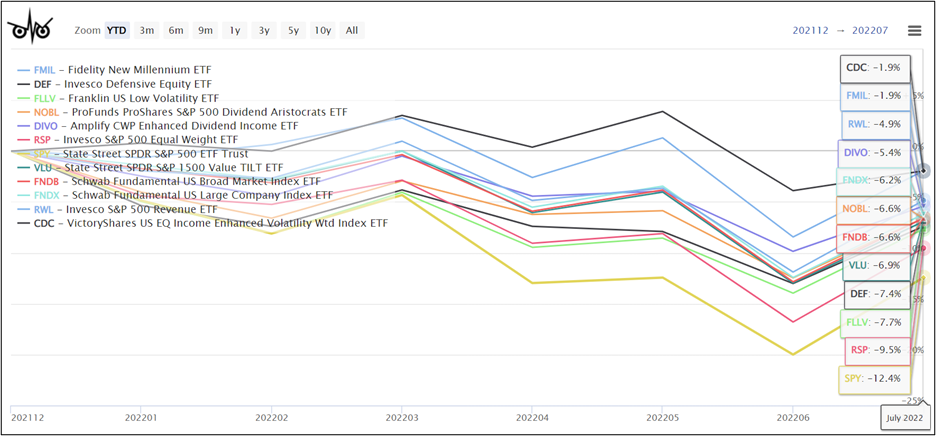Switch zoom to 6m

pos(176,30)
